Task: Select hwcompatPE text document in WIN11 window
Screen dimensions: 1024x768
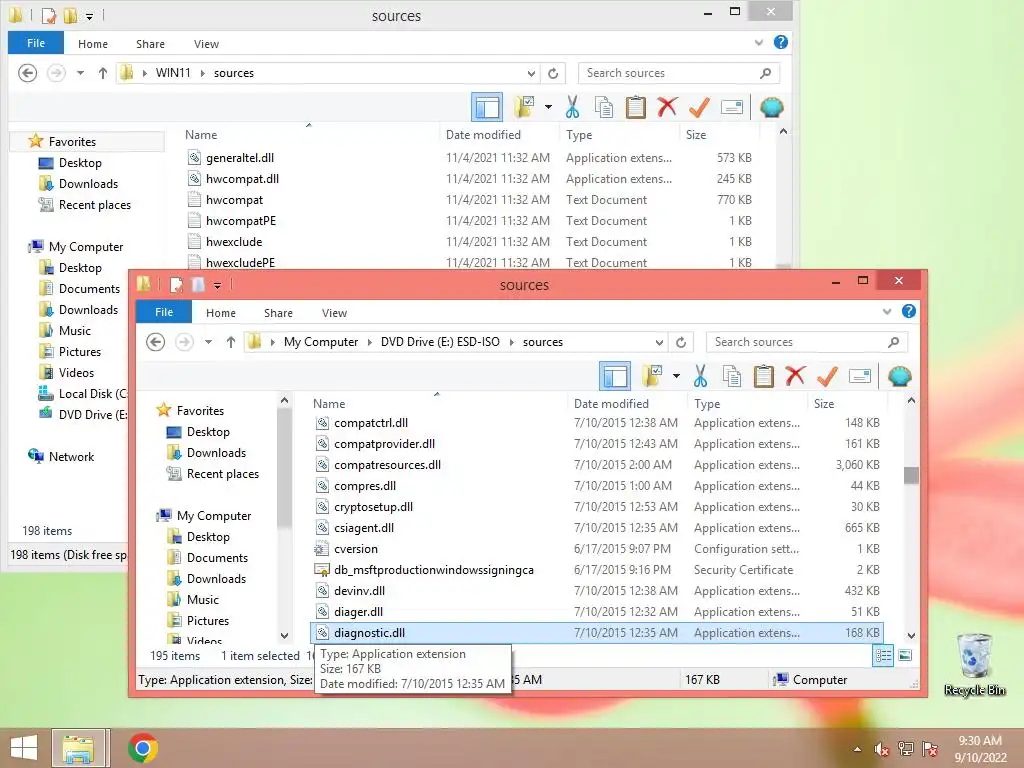Action: click(x=241, y=221)
